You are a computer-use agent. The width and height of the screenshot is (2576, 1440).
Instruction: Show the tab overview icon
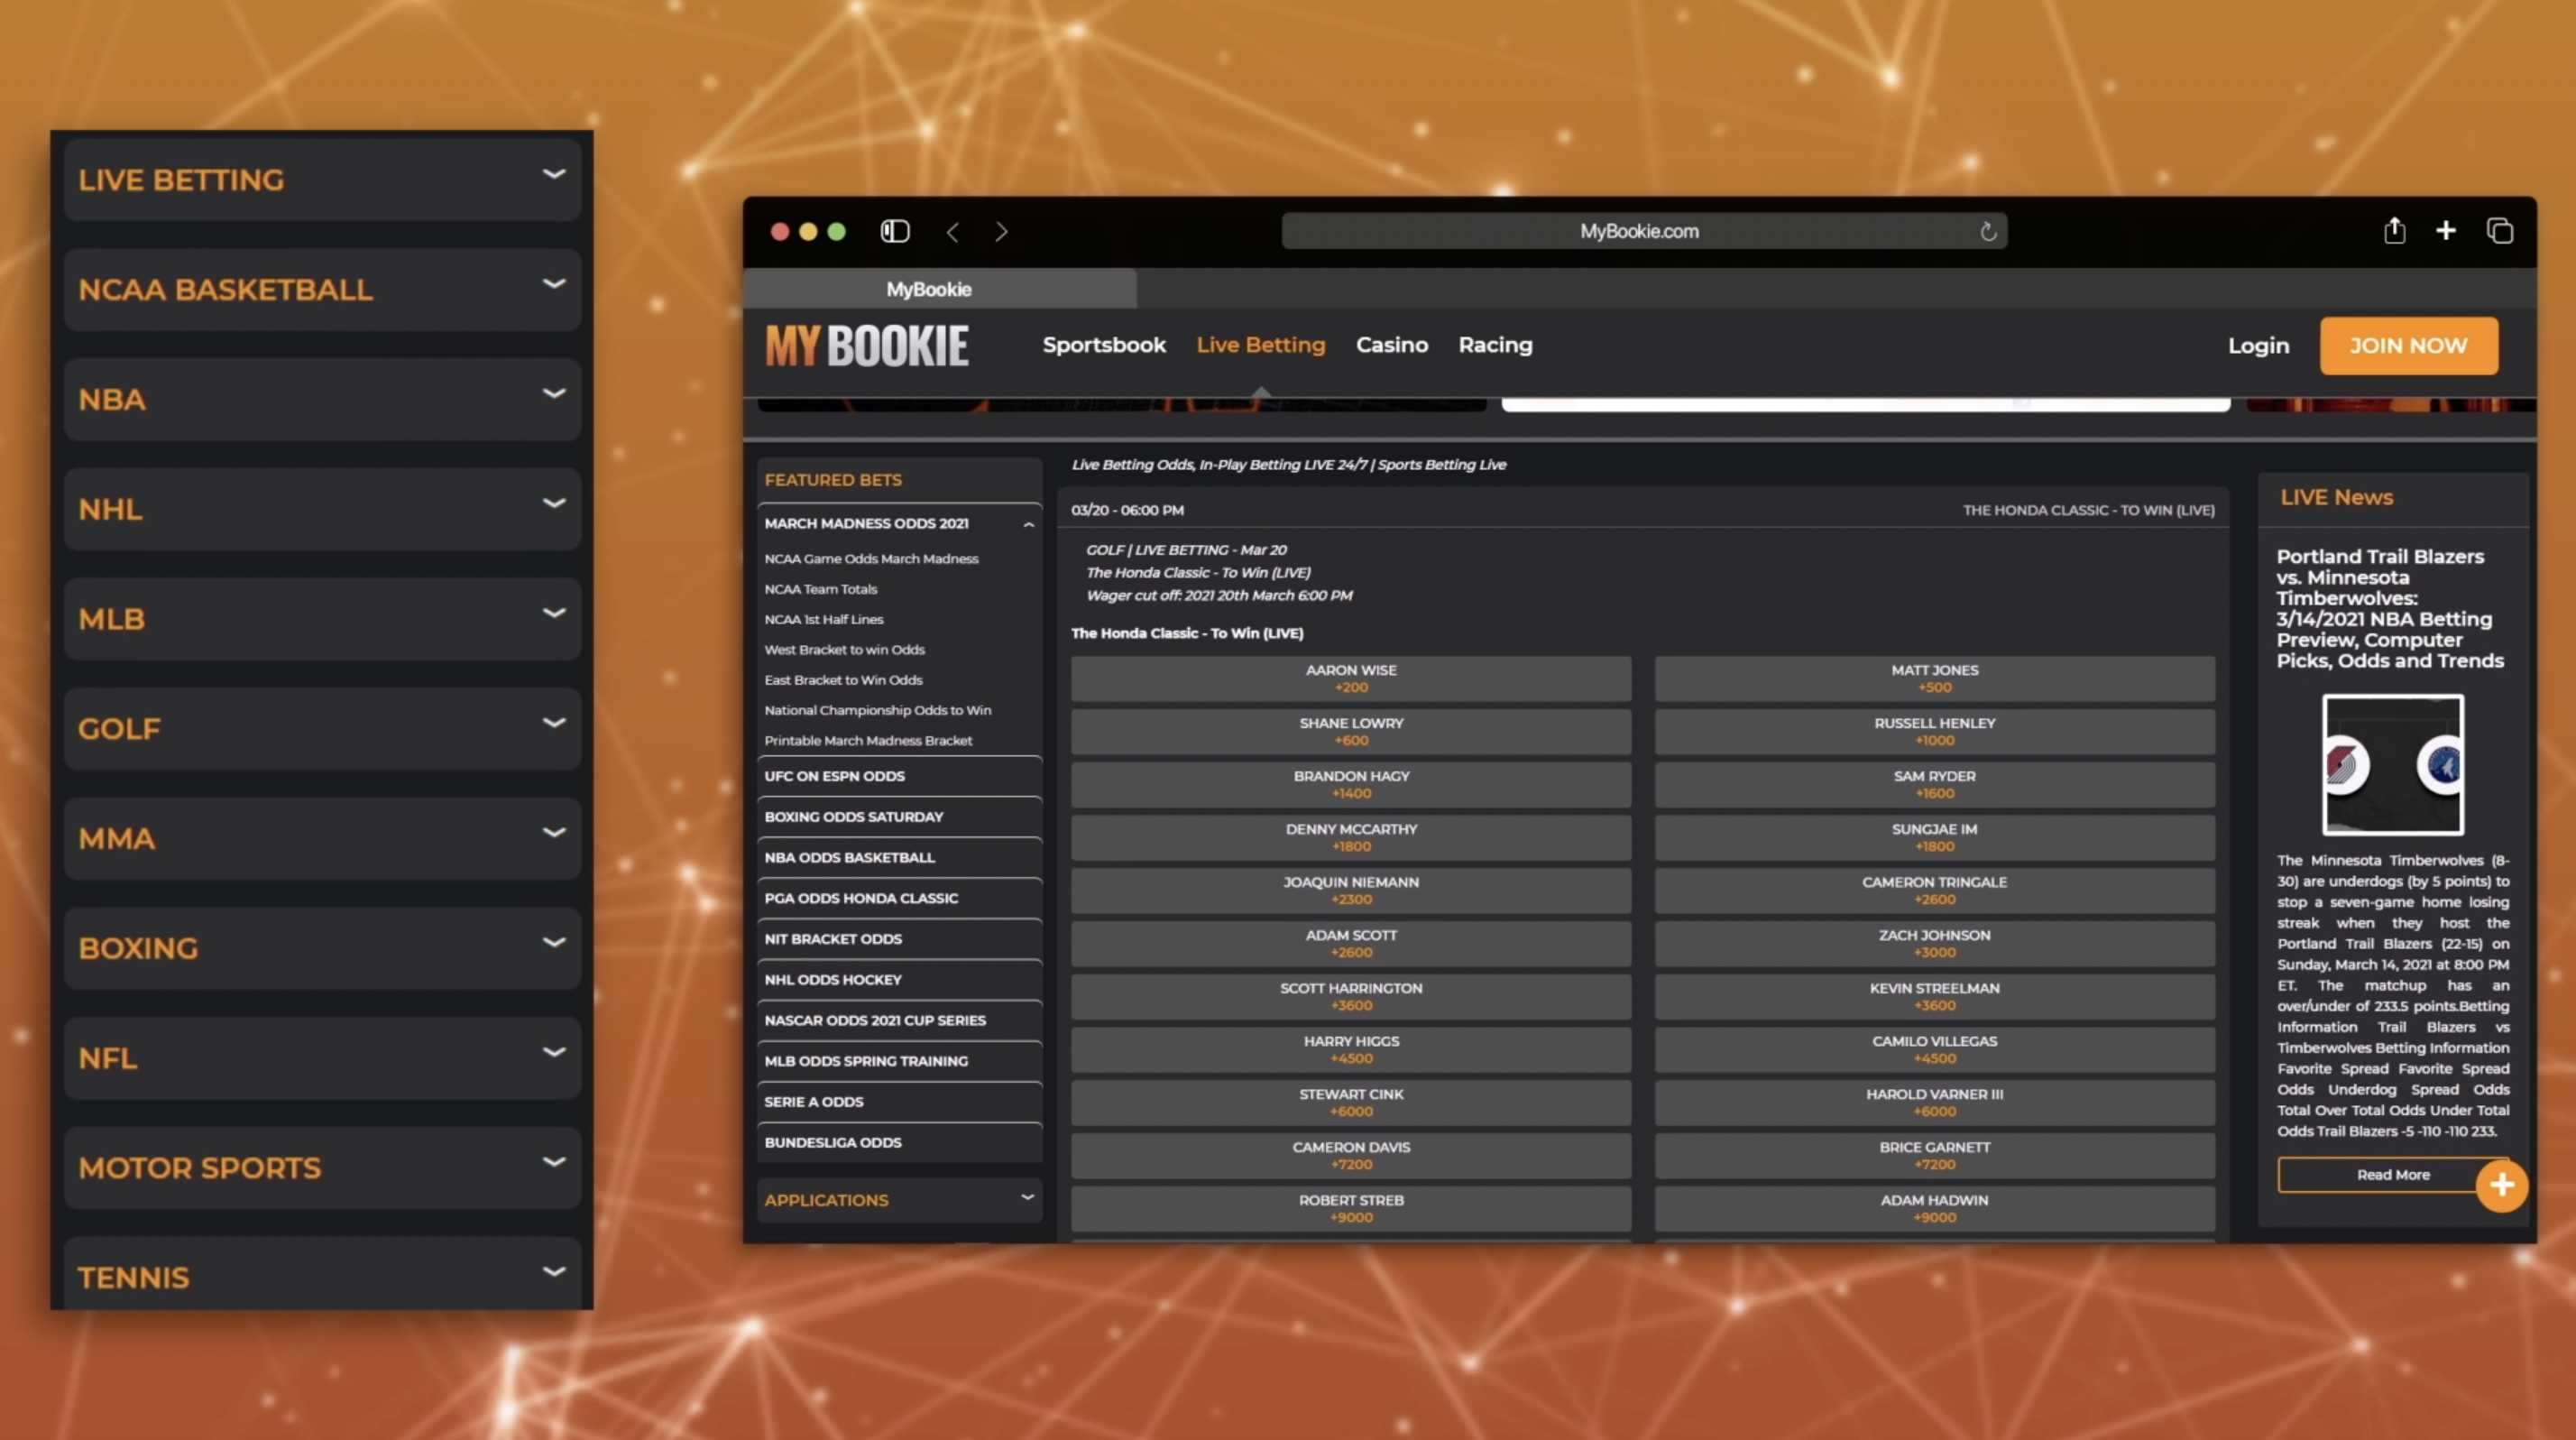click(2499, 231)
